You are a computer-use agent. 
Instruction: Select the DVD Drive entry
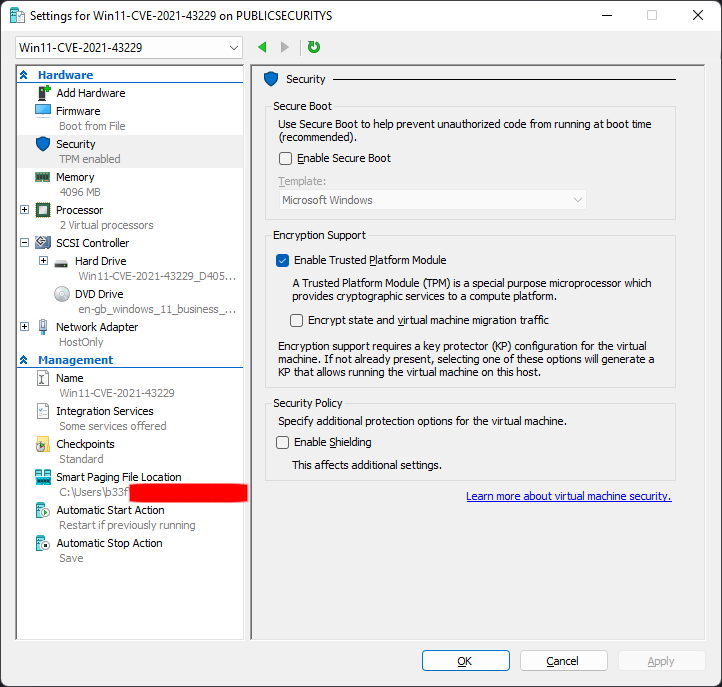(x=99, y=294)
